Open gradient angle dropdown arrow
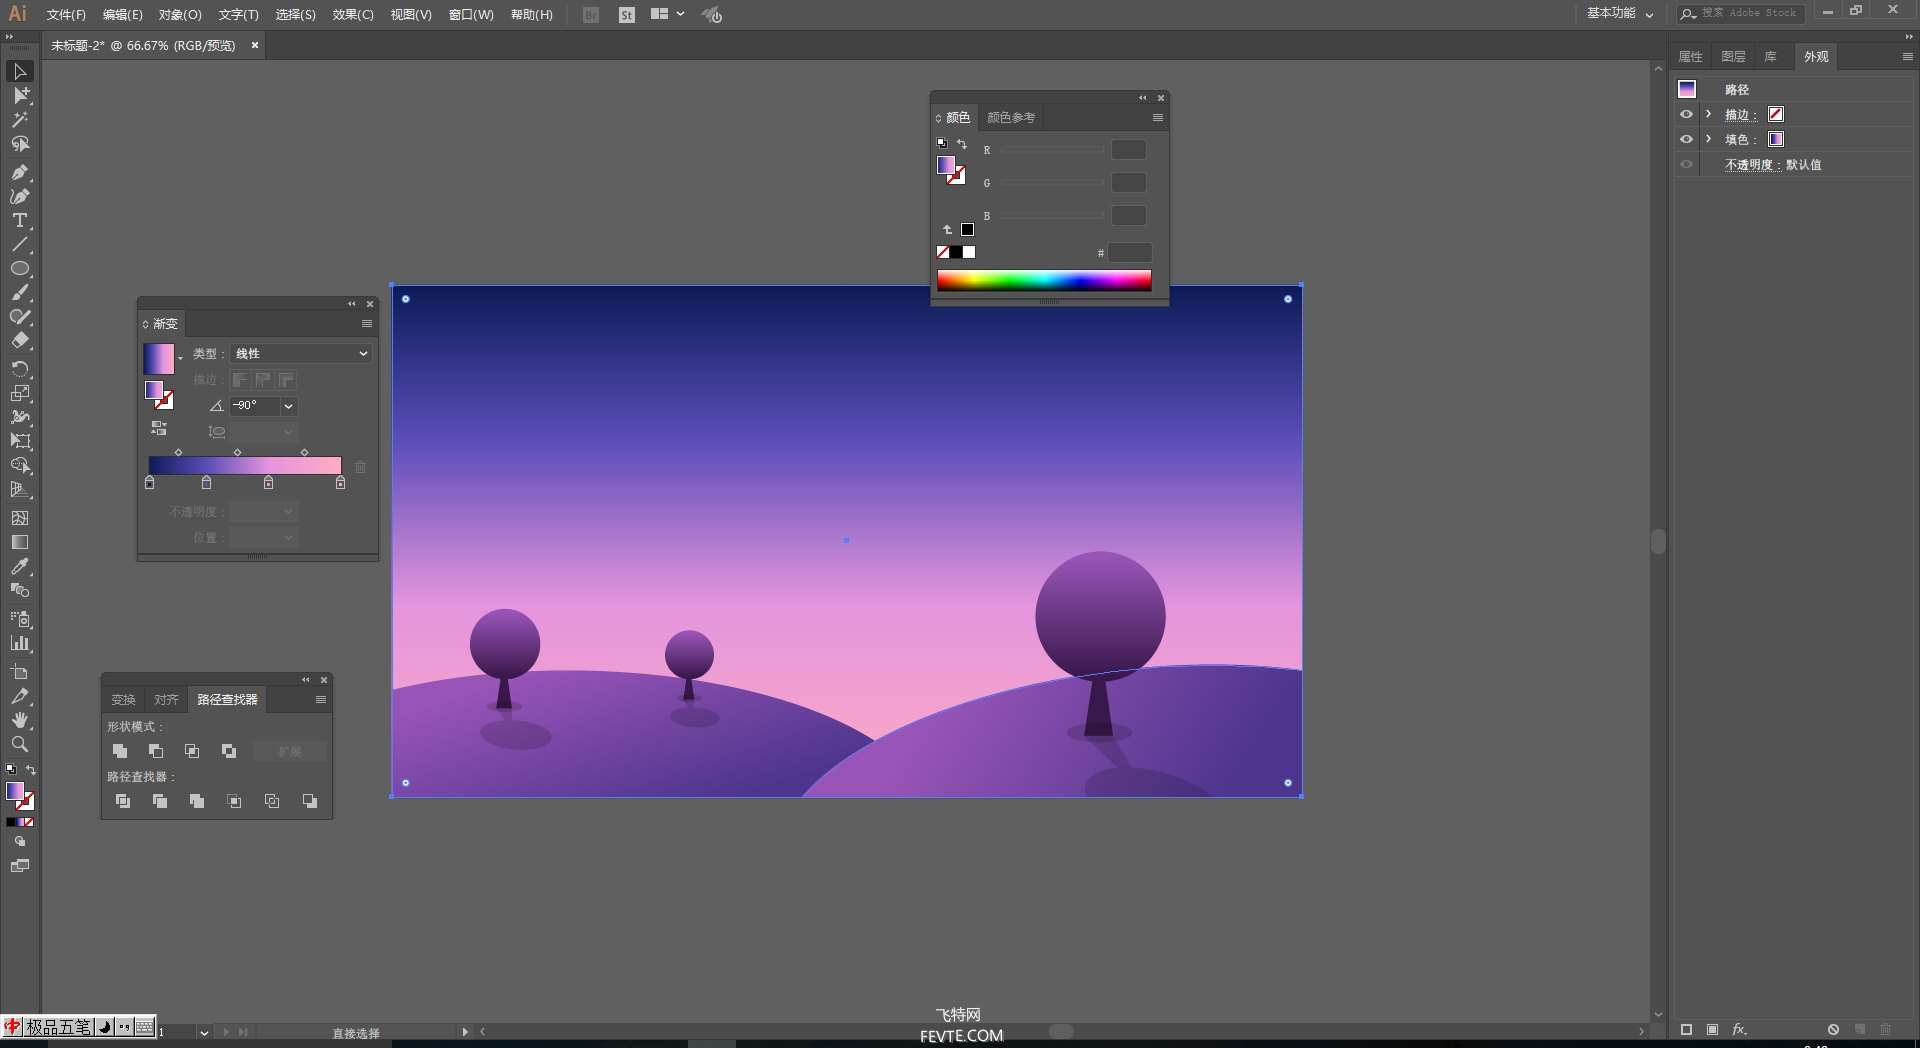Image resolution: width=1920 pixels, height=1048 pixels. click(288, 406)
